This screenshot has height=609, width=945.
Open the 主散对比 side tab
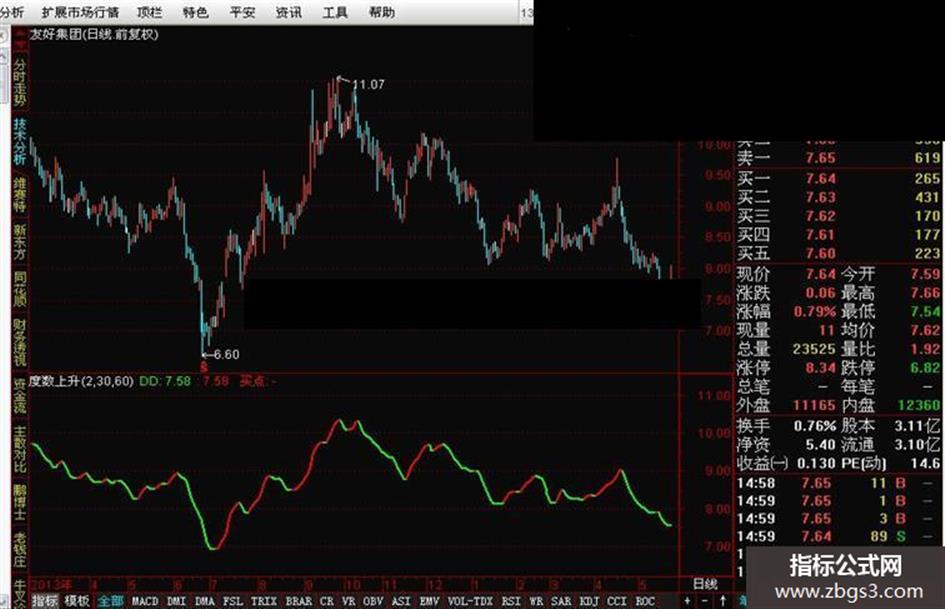tap(20, 449)
